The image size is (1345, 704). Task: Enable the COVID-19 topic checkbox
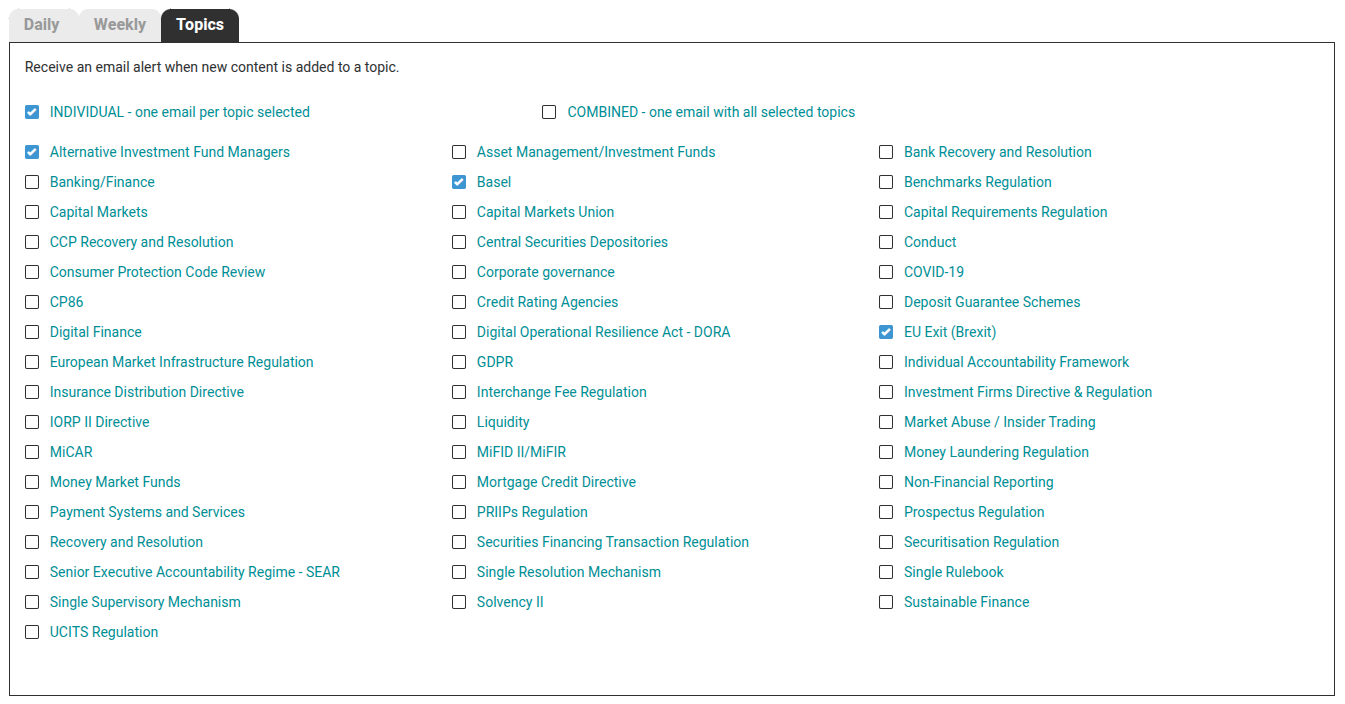886,272
